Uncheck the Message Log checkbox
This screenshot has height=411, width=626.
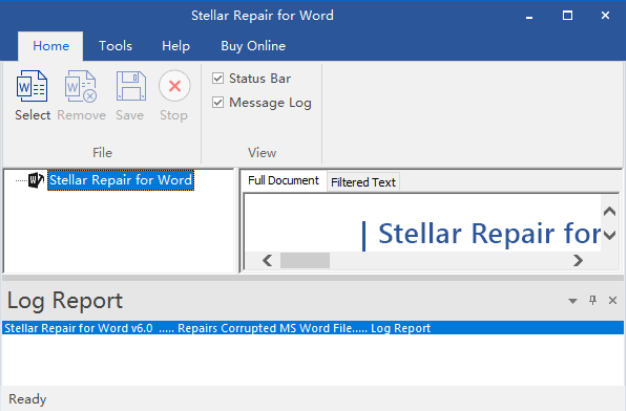pyautogui.click(x=219, y=102)
